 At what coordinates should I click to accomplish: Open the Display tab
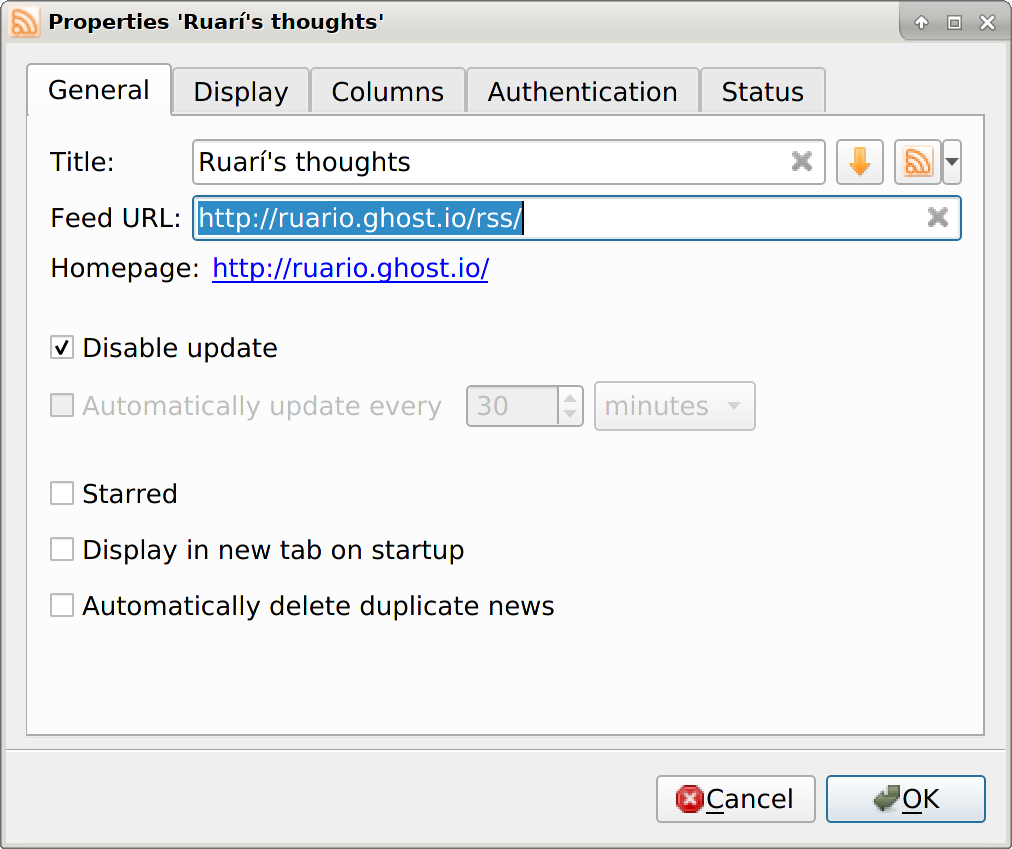(240, 91)
